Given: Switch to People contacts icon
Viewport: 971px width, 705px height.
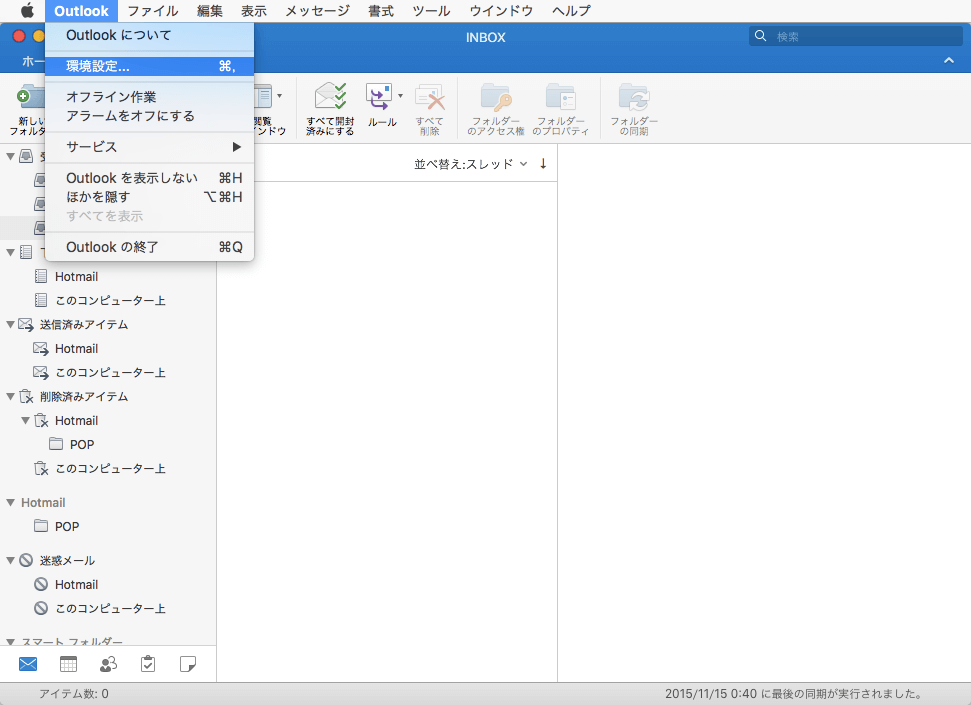Looking at the screenshot, I should [108, 664].
